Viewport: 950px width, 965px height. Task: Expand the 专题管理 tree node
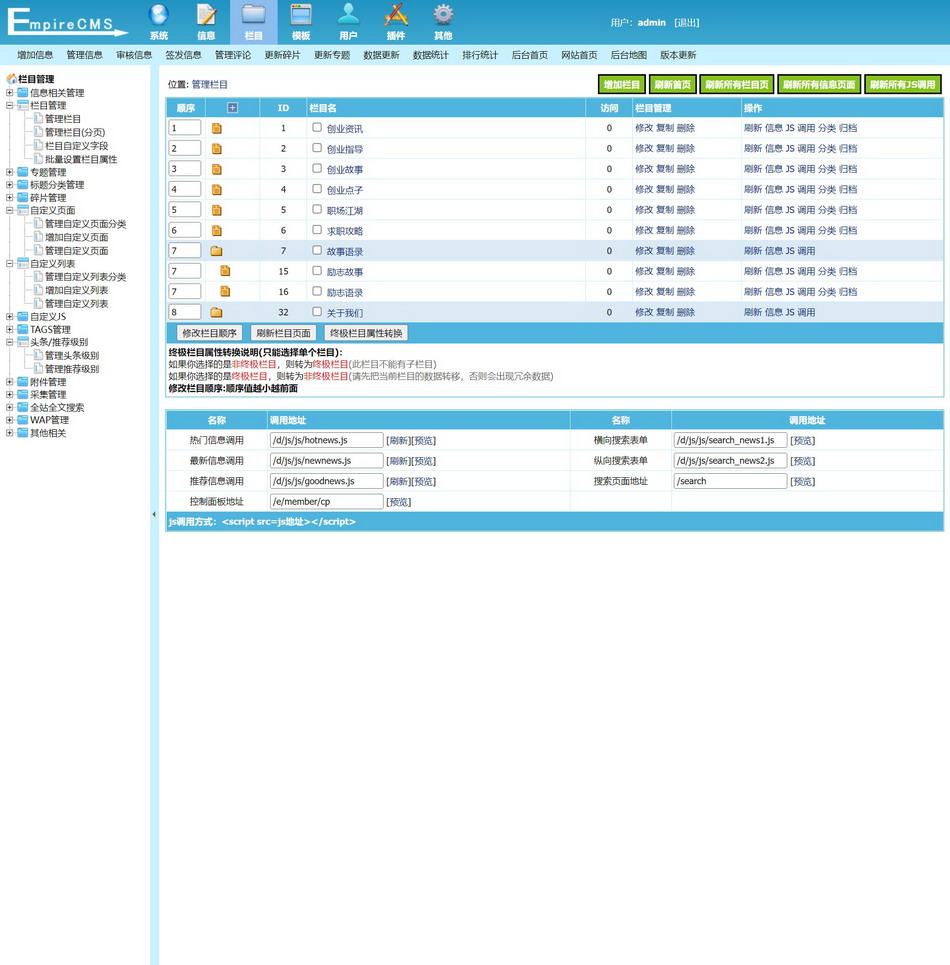[x=10, y=172]
